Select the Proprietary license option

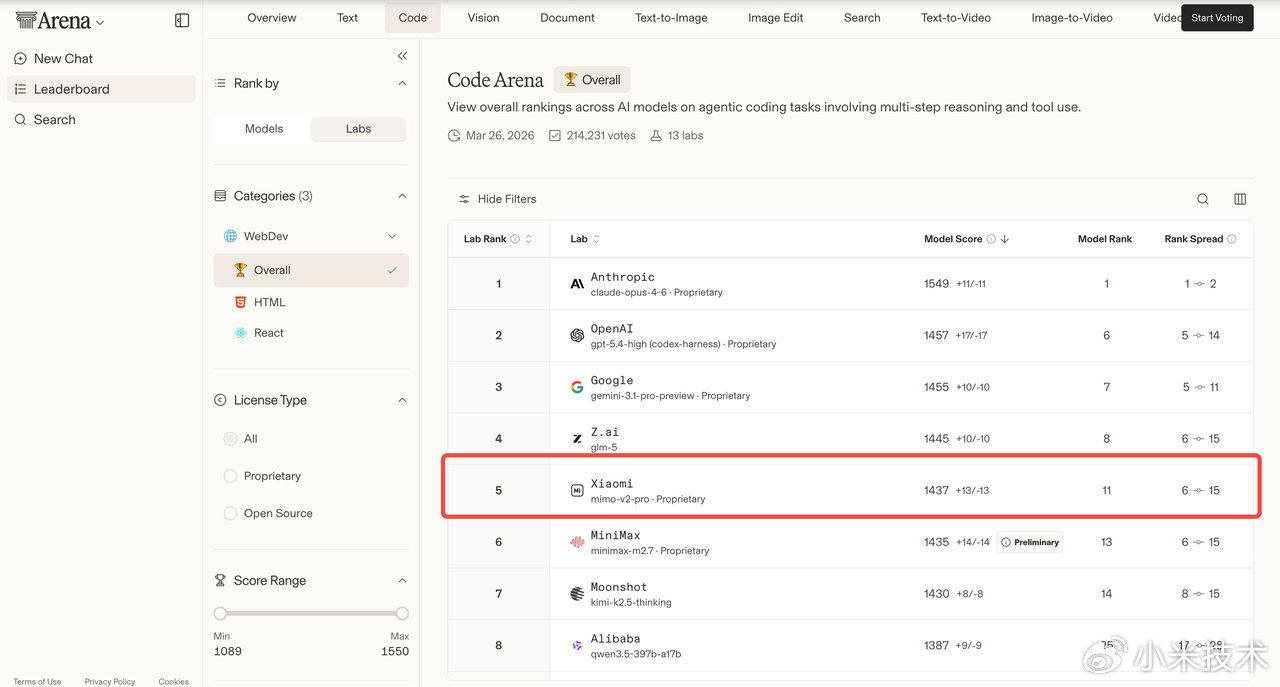tap(231, 476)
